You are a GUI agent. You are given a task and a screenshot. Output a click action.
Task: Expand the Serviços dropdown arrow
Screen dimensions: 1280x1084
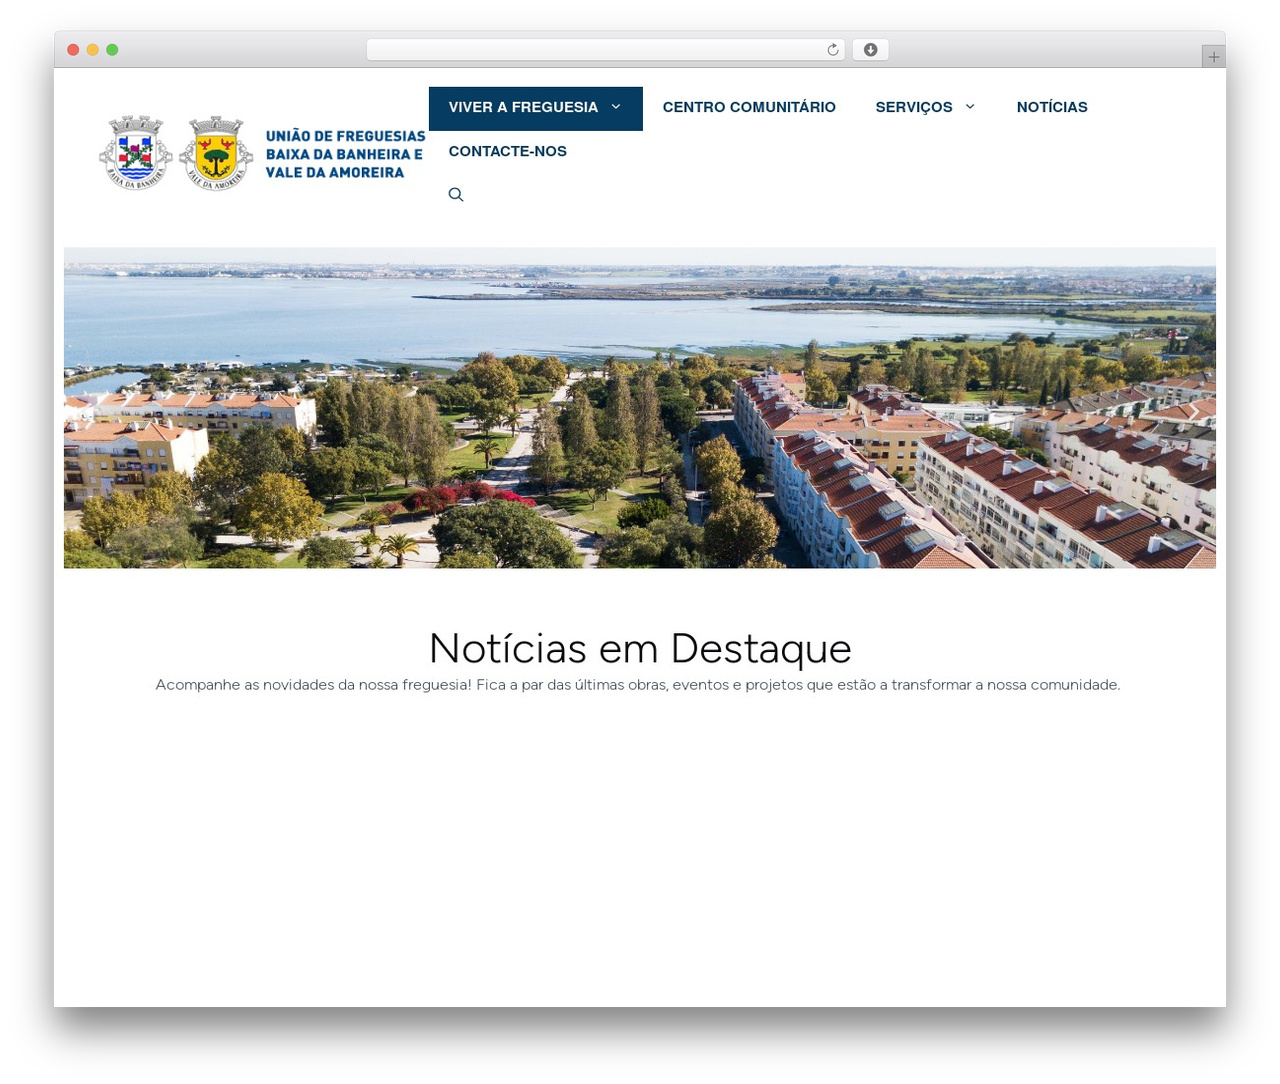(970, 107)
